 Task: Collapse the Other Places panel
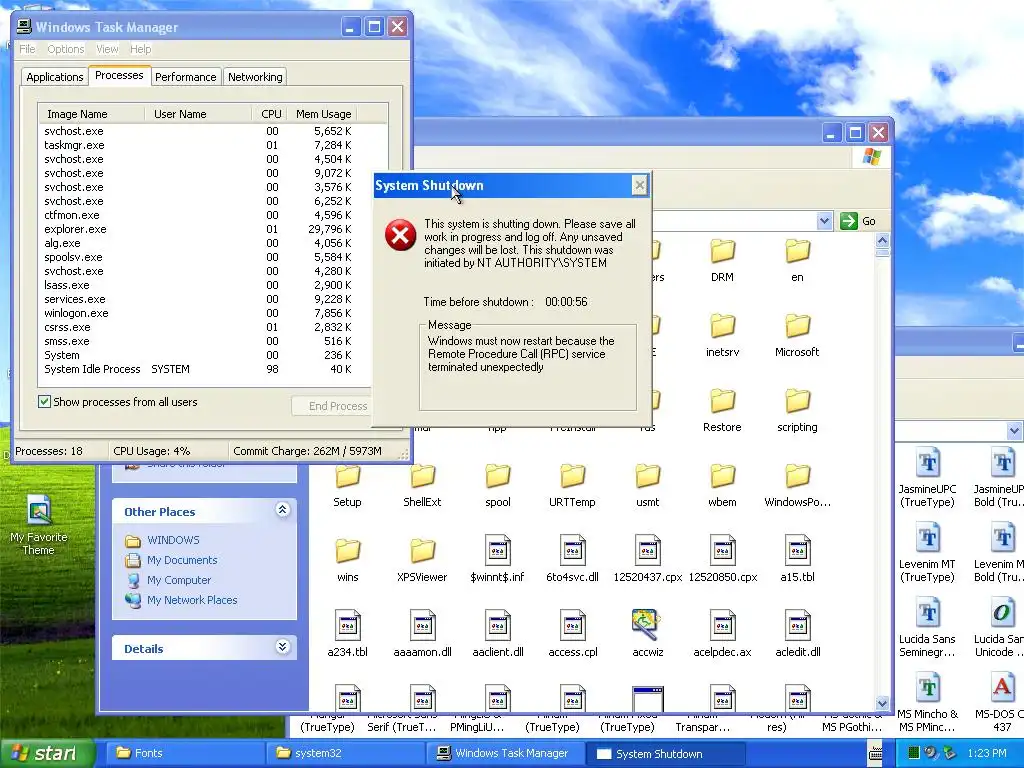(x=282, y=510)
